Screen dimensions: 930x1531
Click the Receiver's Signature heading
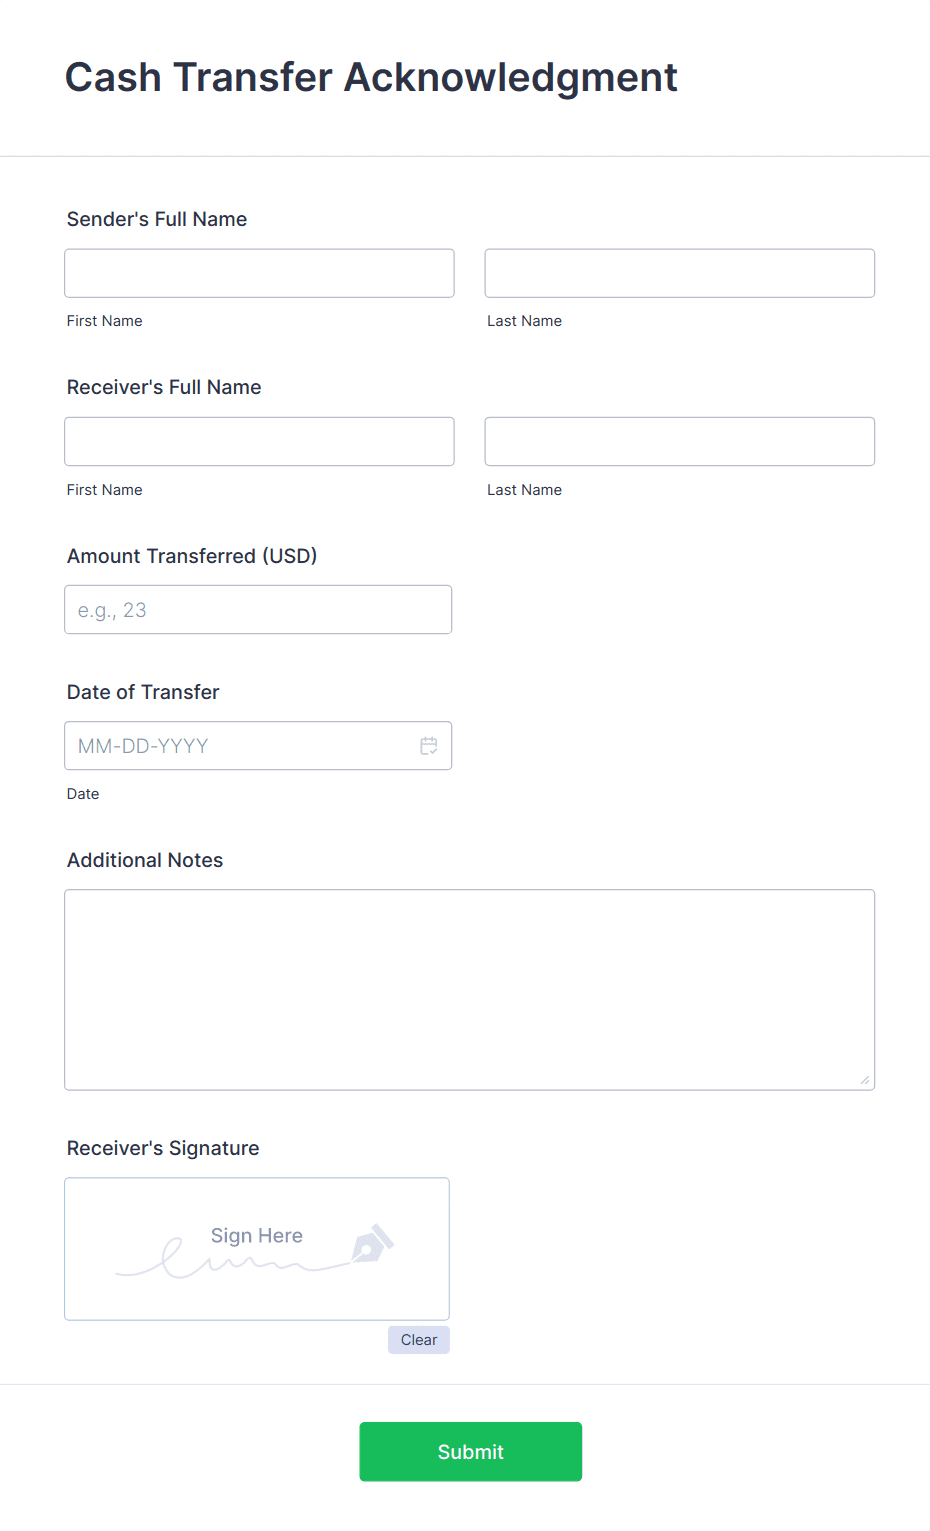pyautogui.click(x=162, y=1148)
